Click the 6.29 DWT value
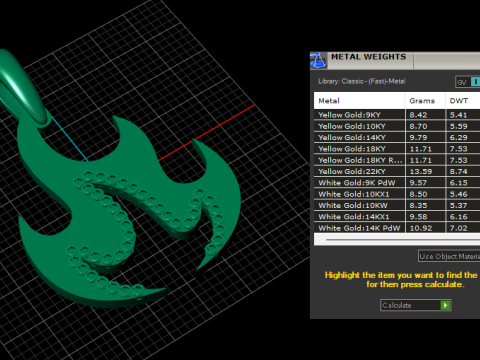 tap(459, 138)
